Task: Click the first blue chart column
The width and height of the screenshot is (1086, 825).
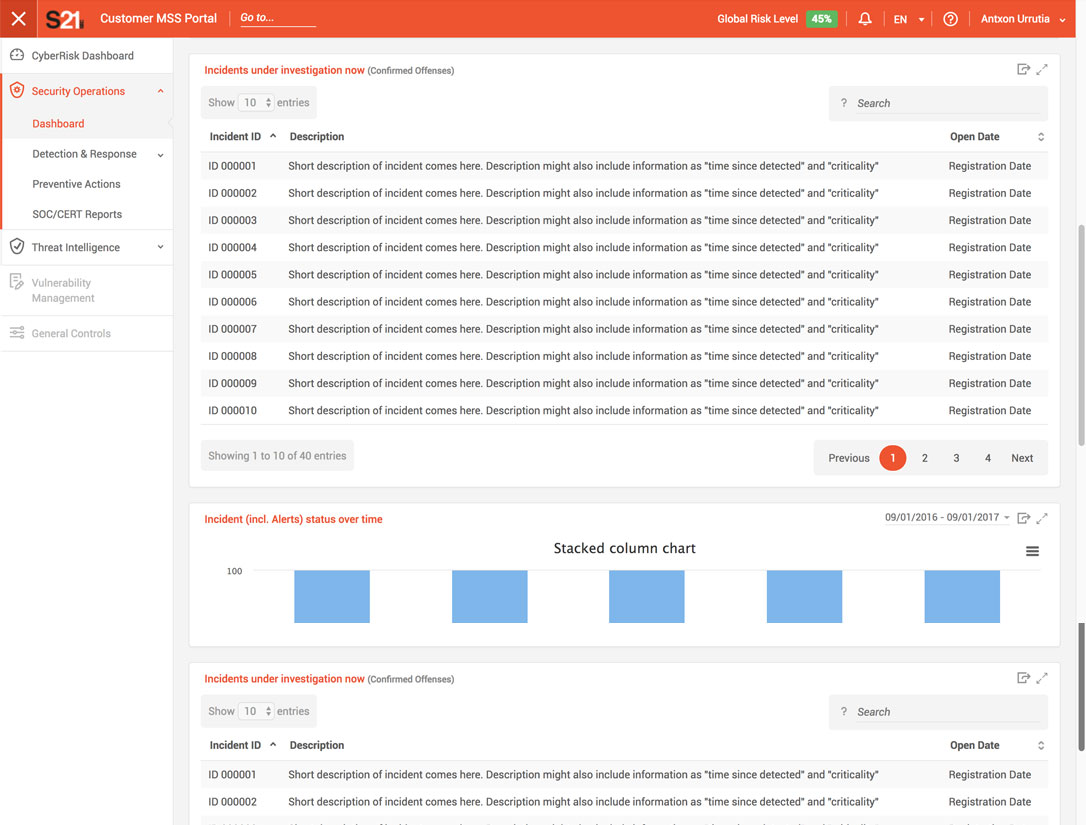Action: 331,596
